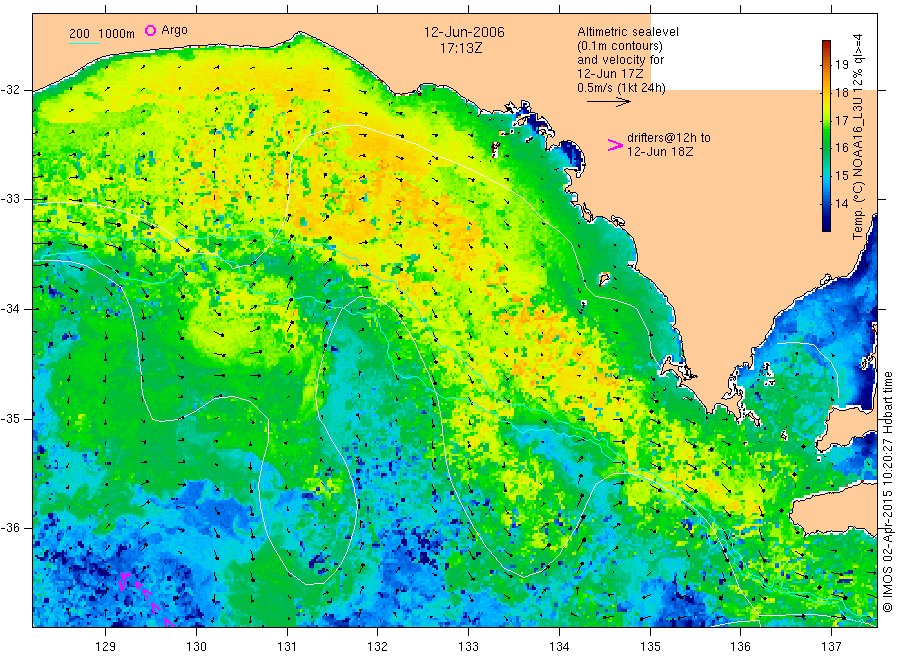Click the '(0.1m contours)' caption line
Viewport: 900px width, 660px height.
619,46
